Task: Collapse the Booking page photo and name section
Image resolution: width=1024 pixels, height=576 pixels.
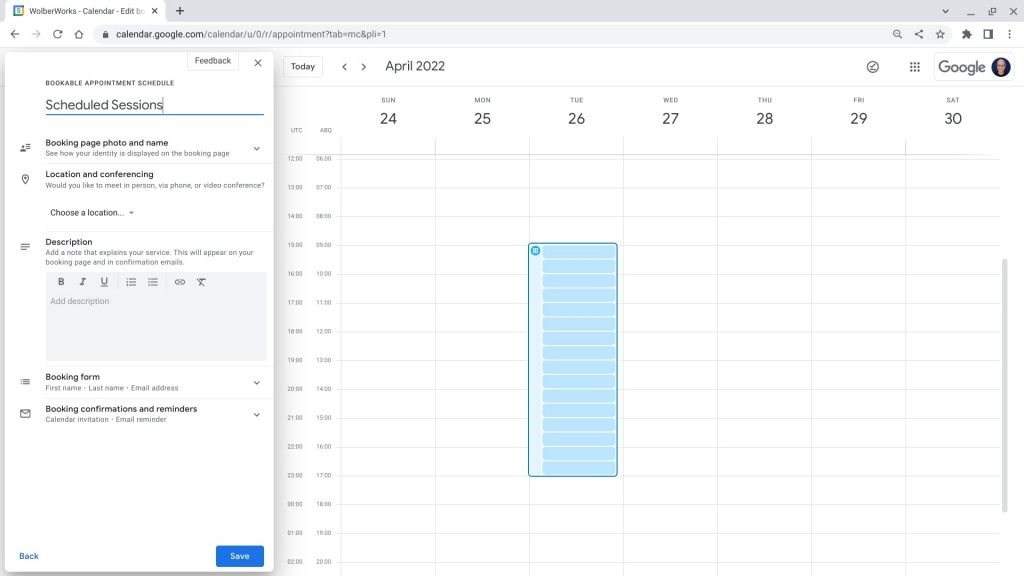Action: [x=256, y=146]
